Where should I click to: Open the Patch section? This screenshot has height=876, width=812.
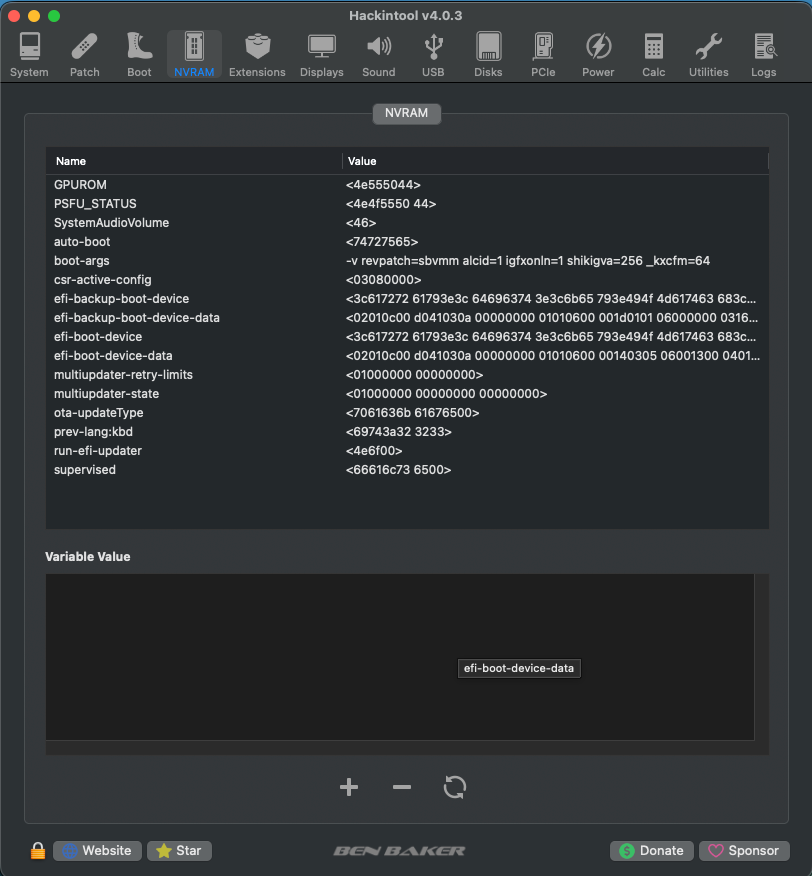[x=84, y=55]
